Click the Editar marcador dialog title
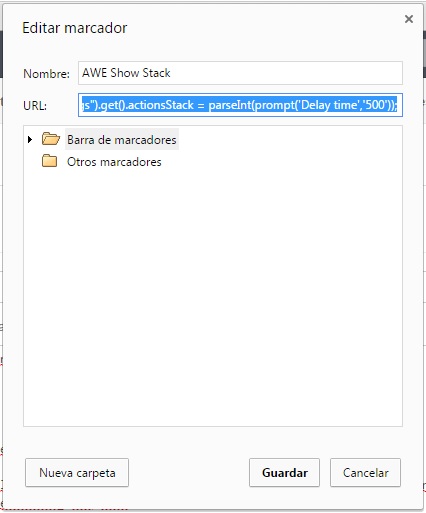 click(x=75, y=28)
